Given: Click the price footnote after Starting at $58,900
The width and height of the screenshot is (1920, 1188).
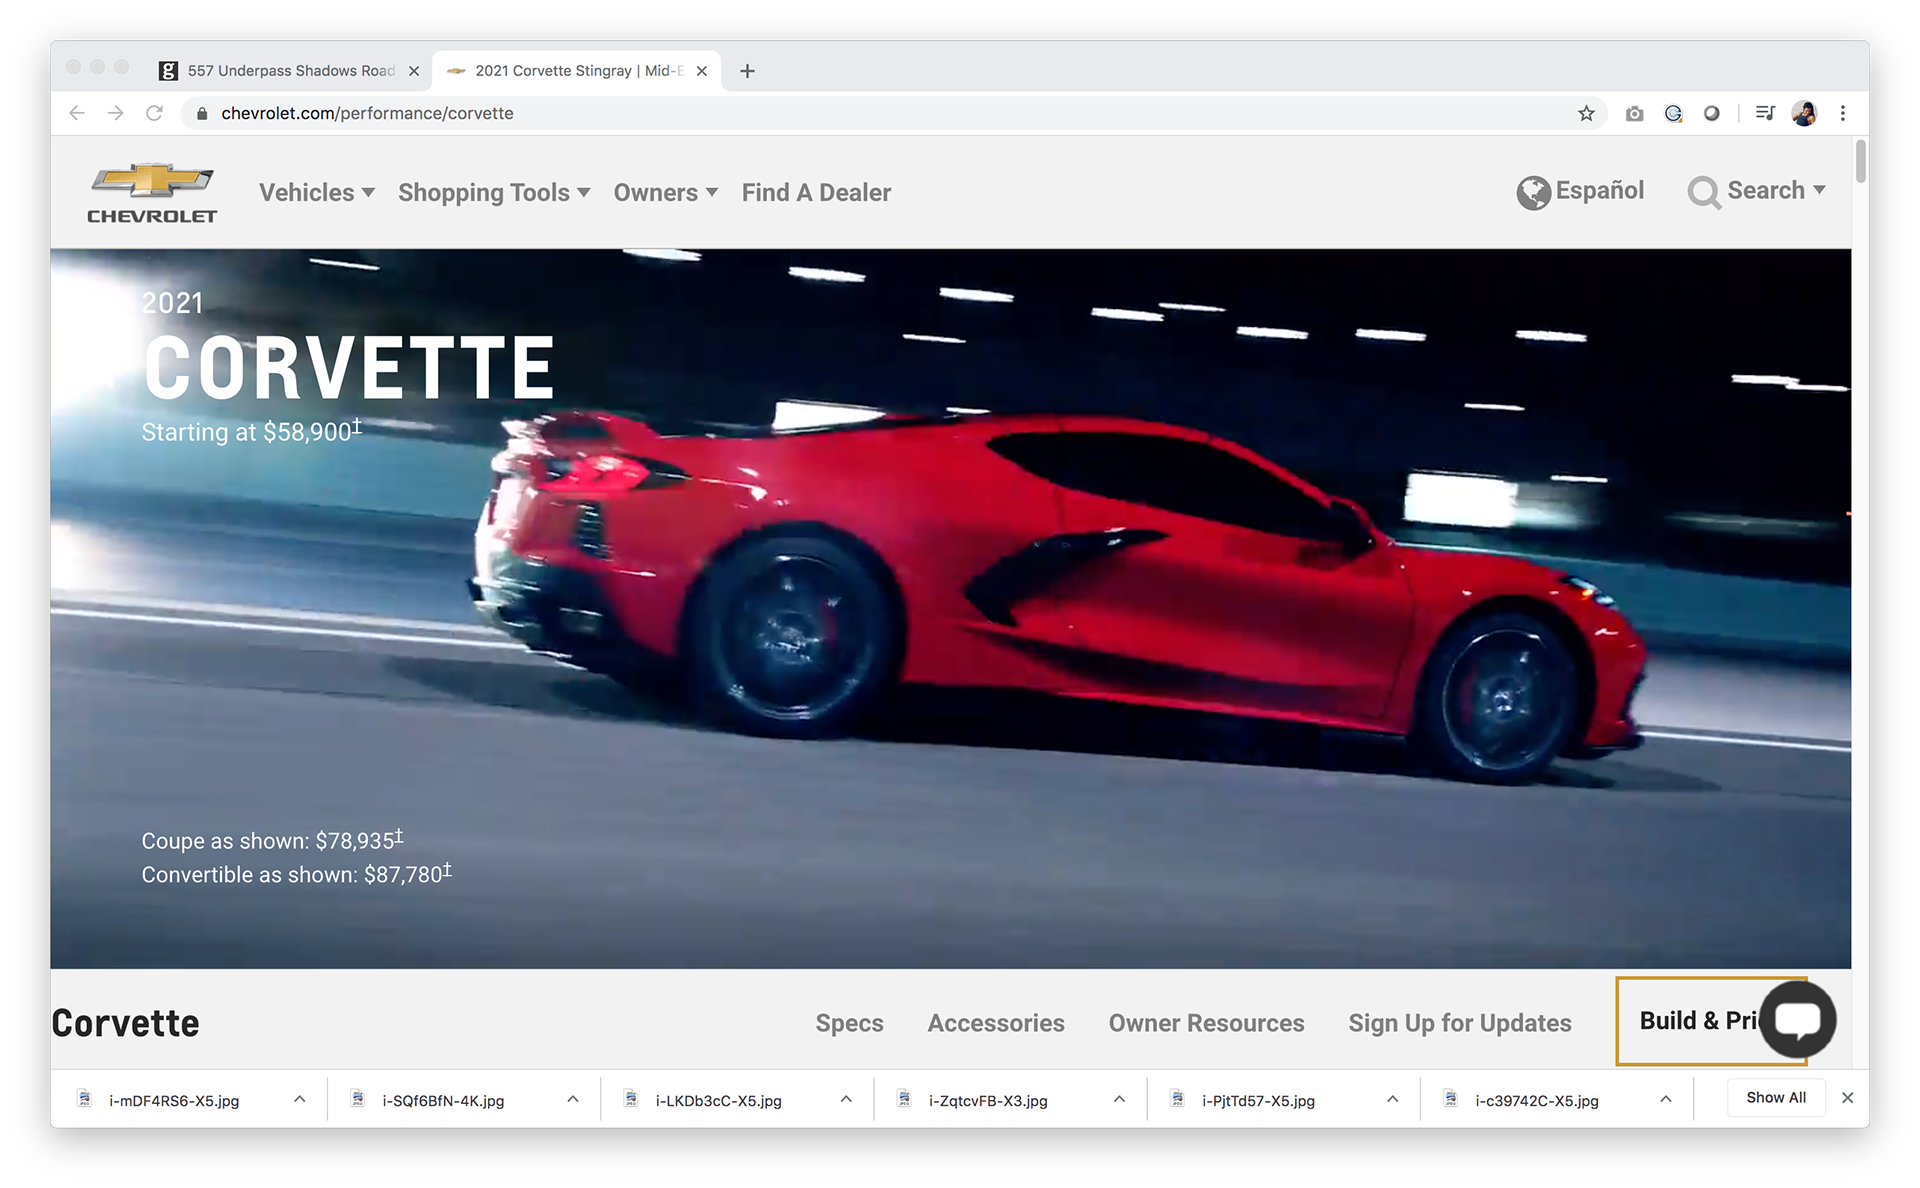Looking at the screenshot, I should 357,426.
